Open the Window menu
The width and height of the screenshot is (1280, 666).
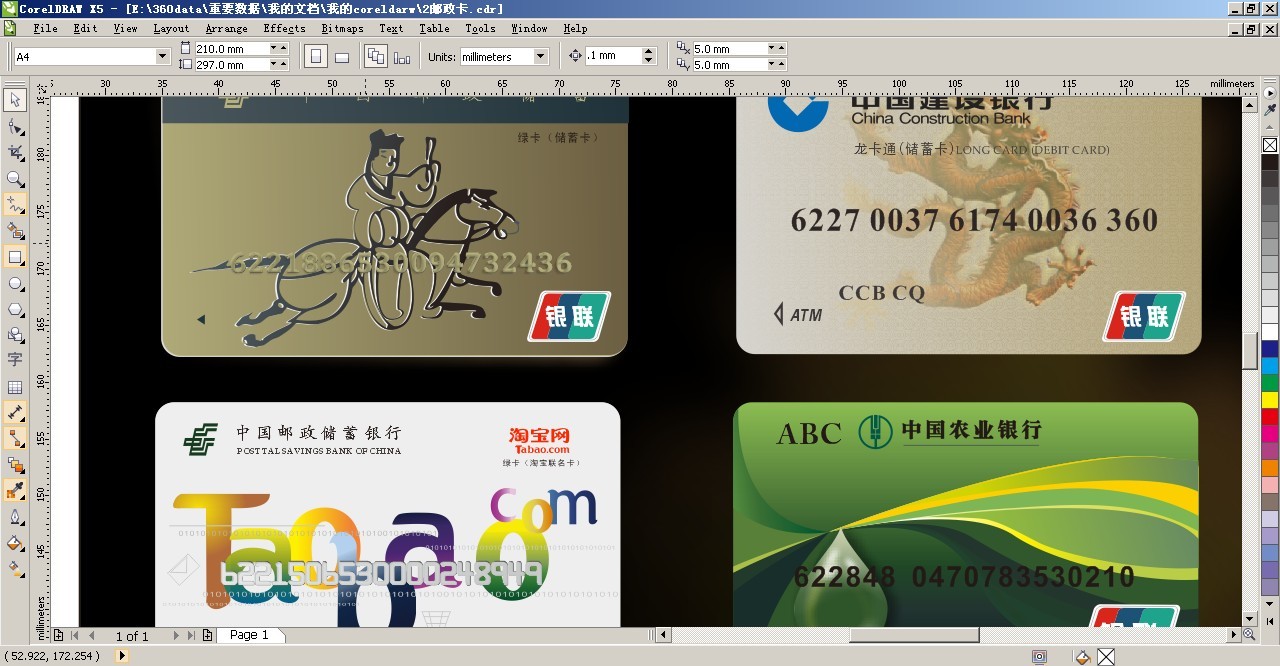click(x=529, y=28)
